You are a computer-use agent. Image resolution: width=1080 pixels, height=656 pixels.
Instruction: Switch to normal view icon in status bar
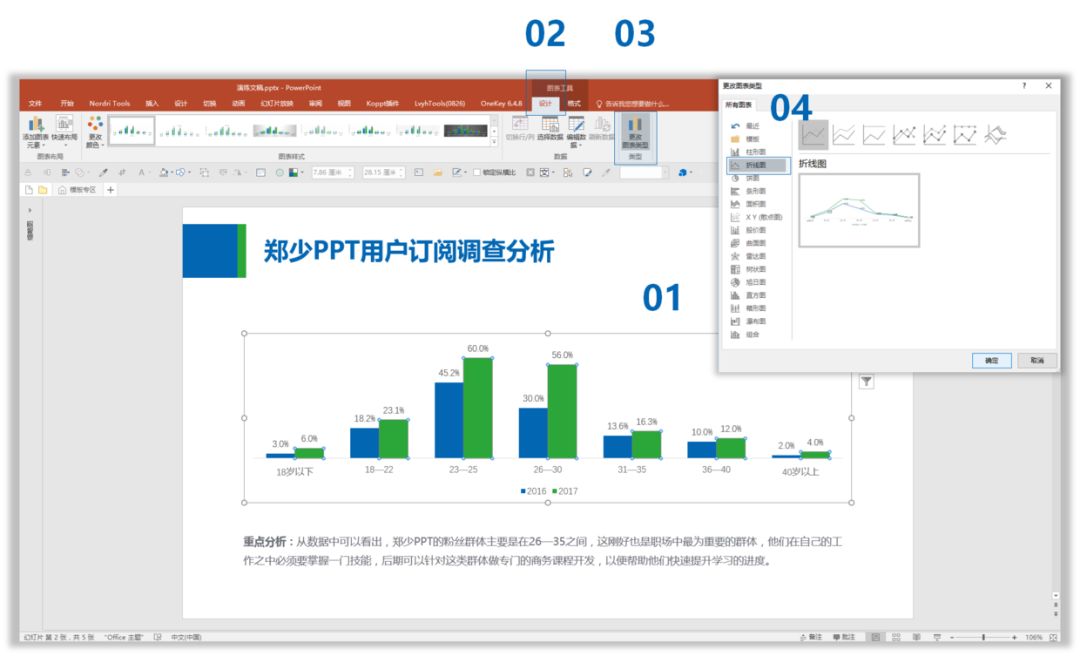pos(875,637)
